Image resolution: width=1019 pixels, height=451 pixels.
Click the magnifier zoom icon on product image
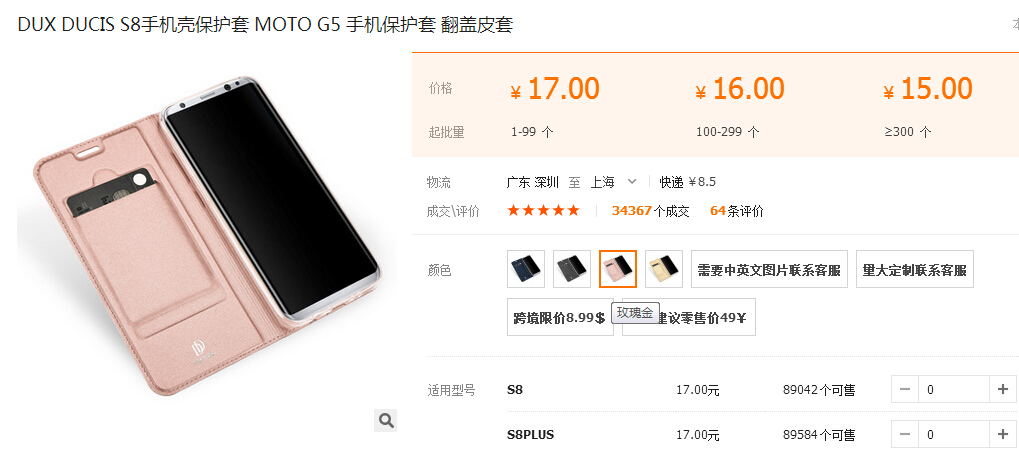(x=385, y=420)
